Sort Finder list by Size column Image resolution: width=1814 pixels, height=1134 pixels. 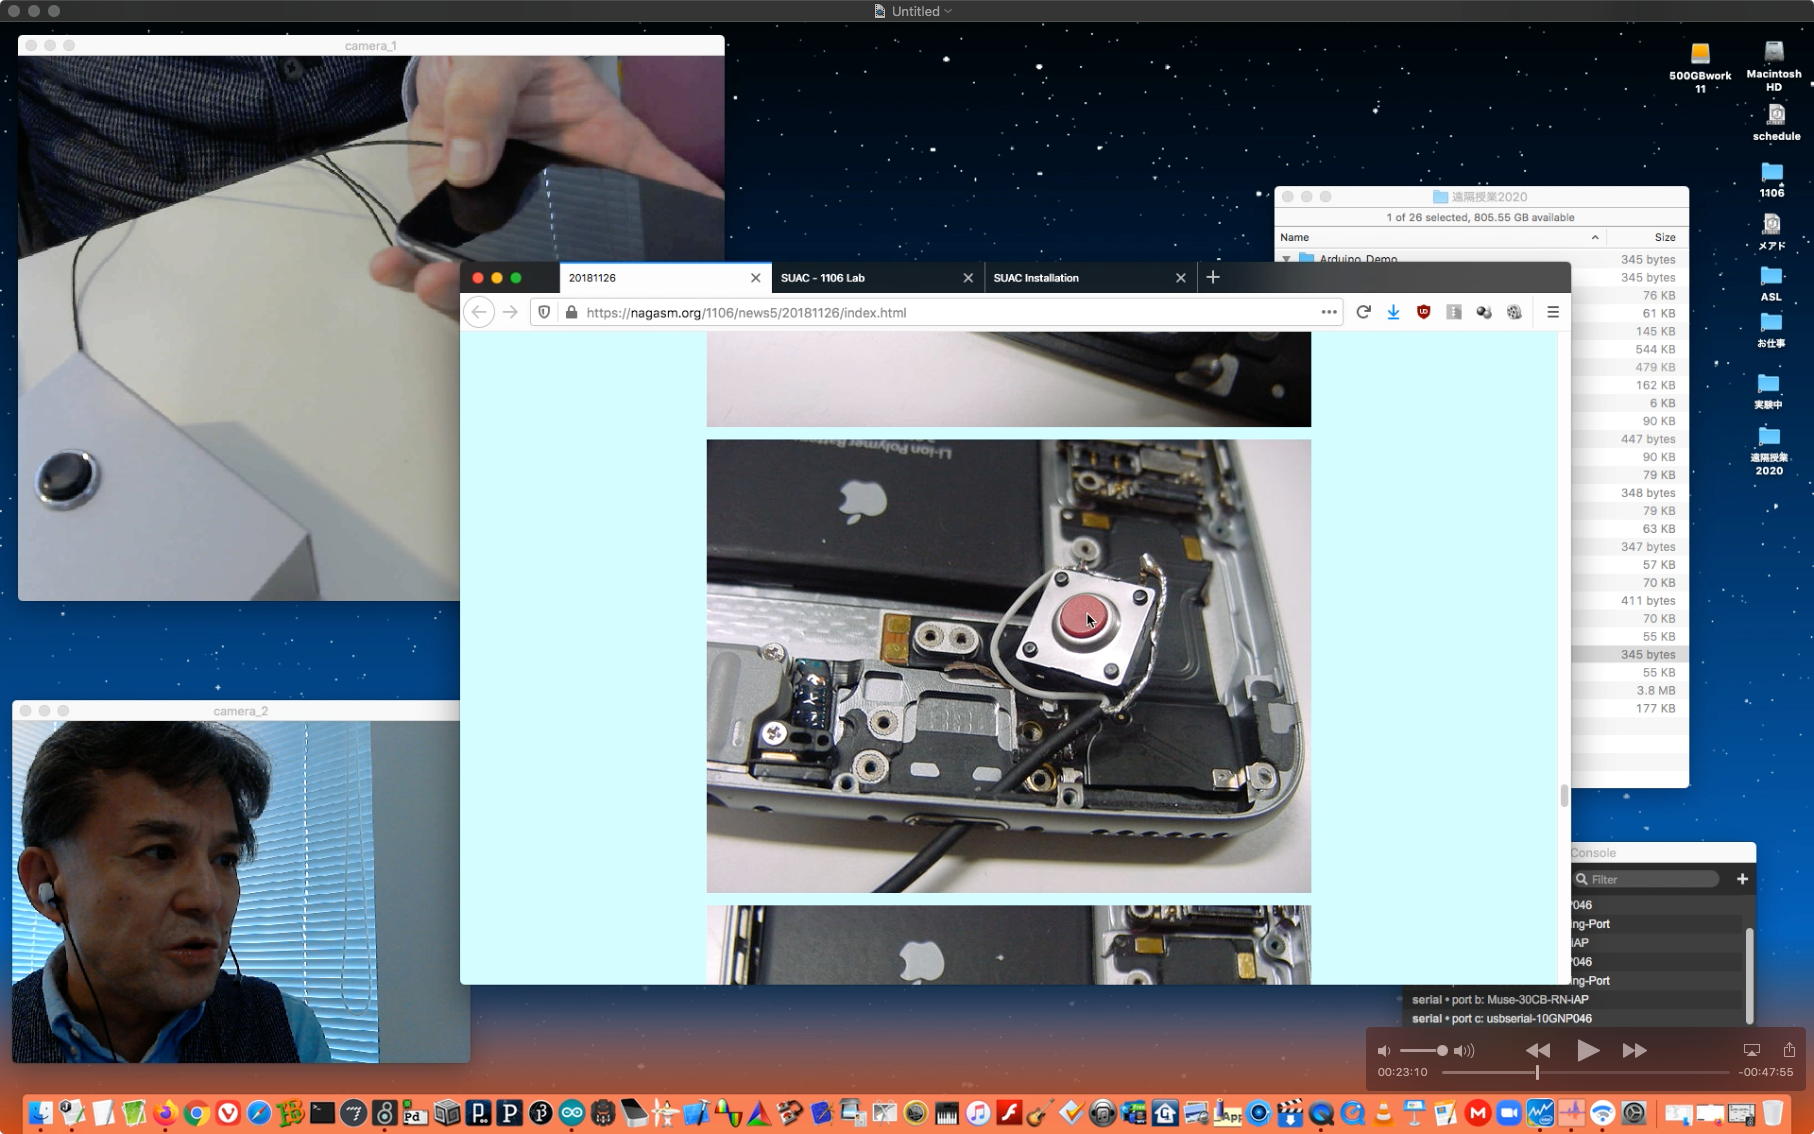[x=1646, y=237]
